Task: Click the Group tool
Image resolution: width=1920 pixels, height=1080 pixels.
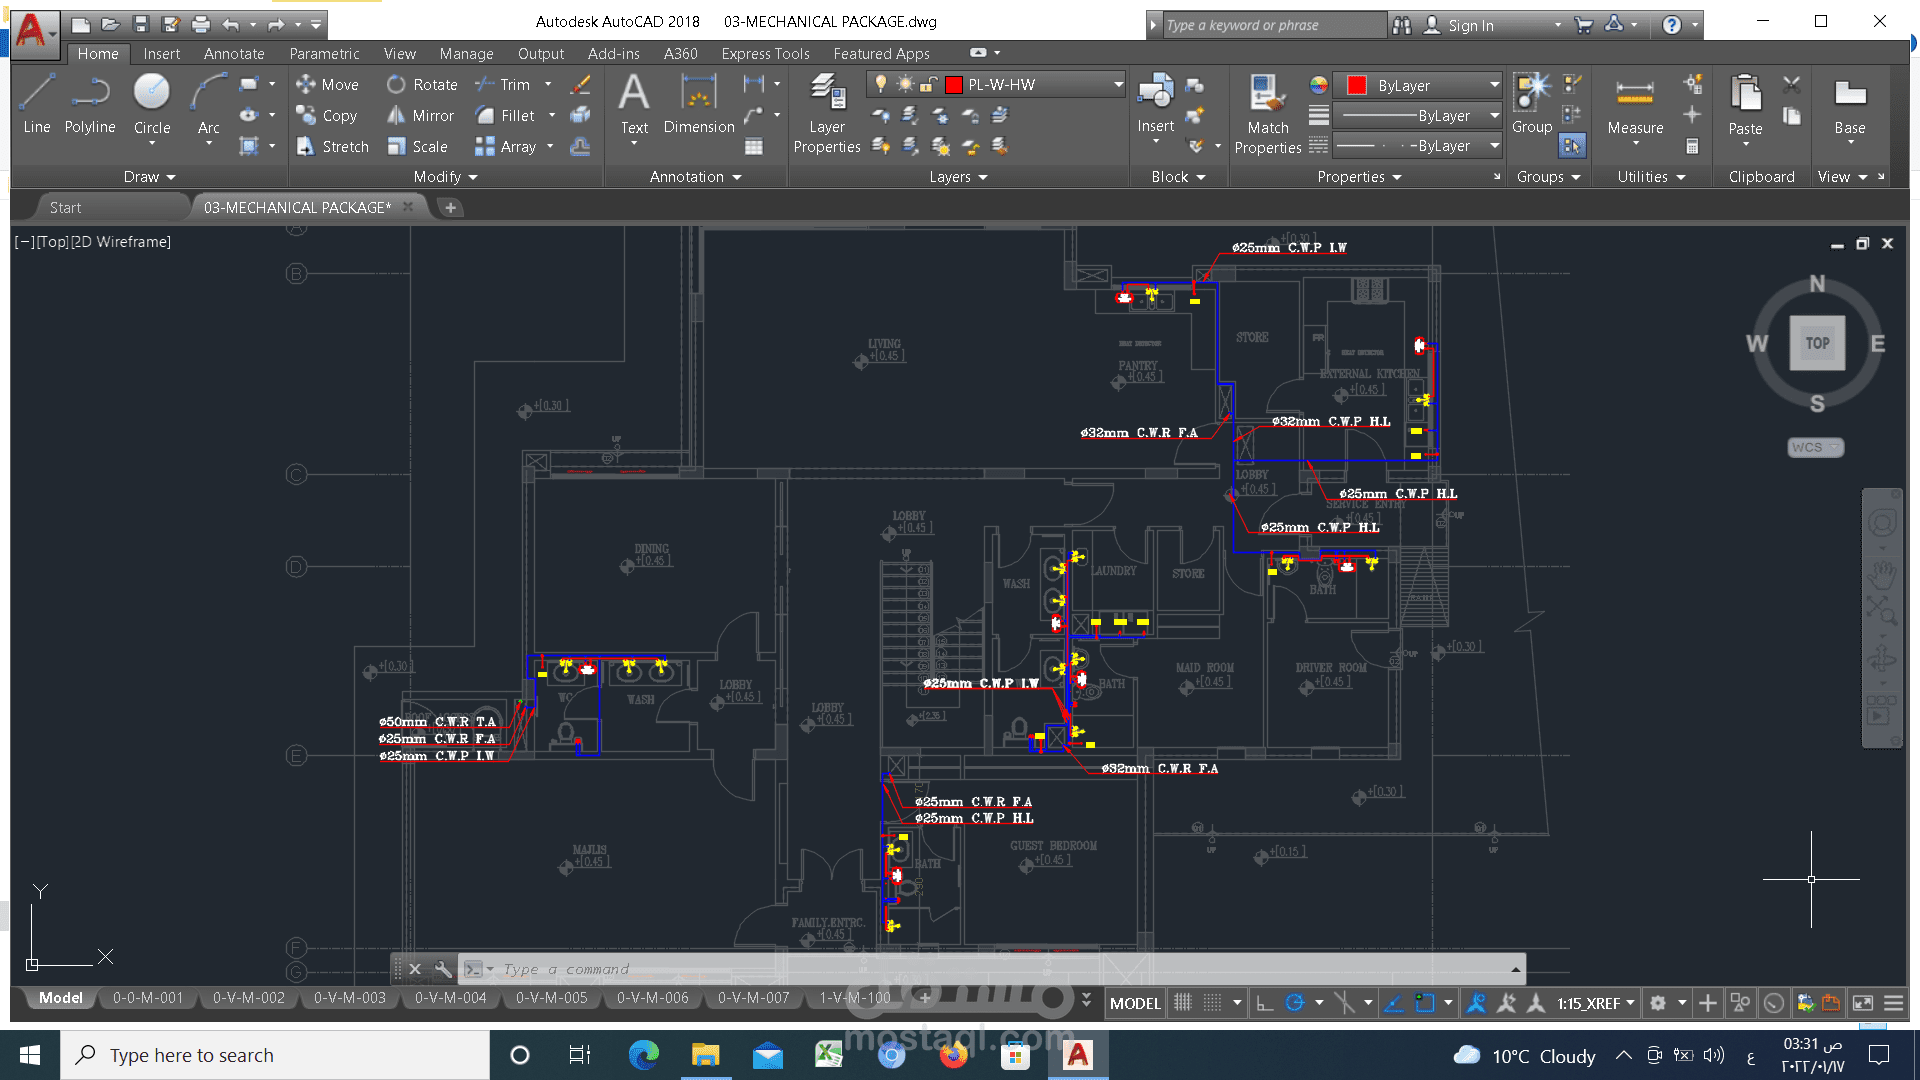Action: pyautogui.click(x=1531, y=103)
